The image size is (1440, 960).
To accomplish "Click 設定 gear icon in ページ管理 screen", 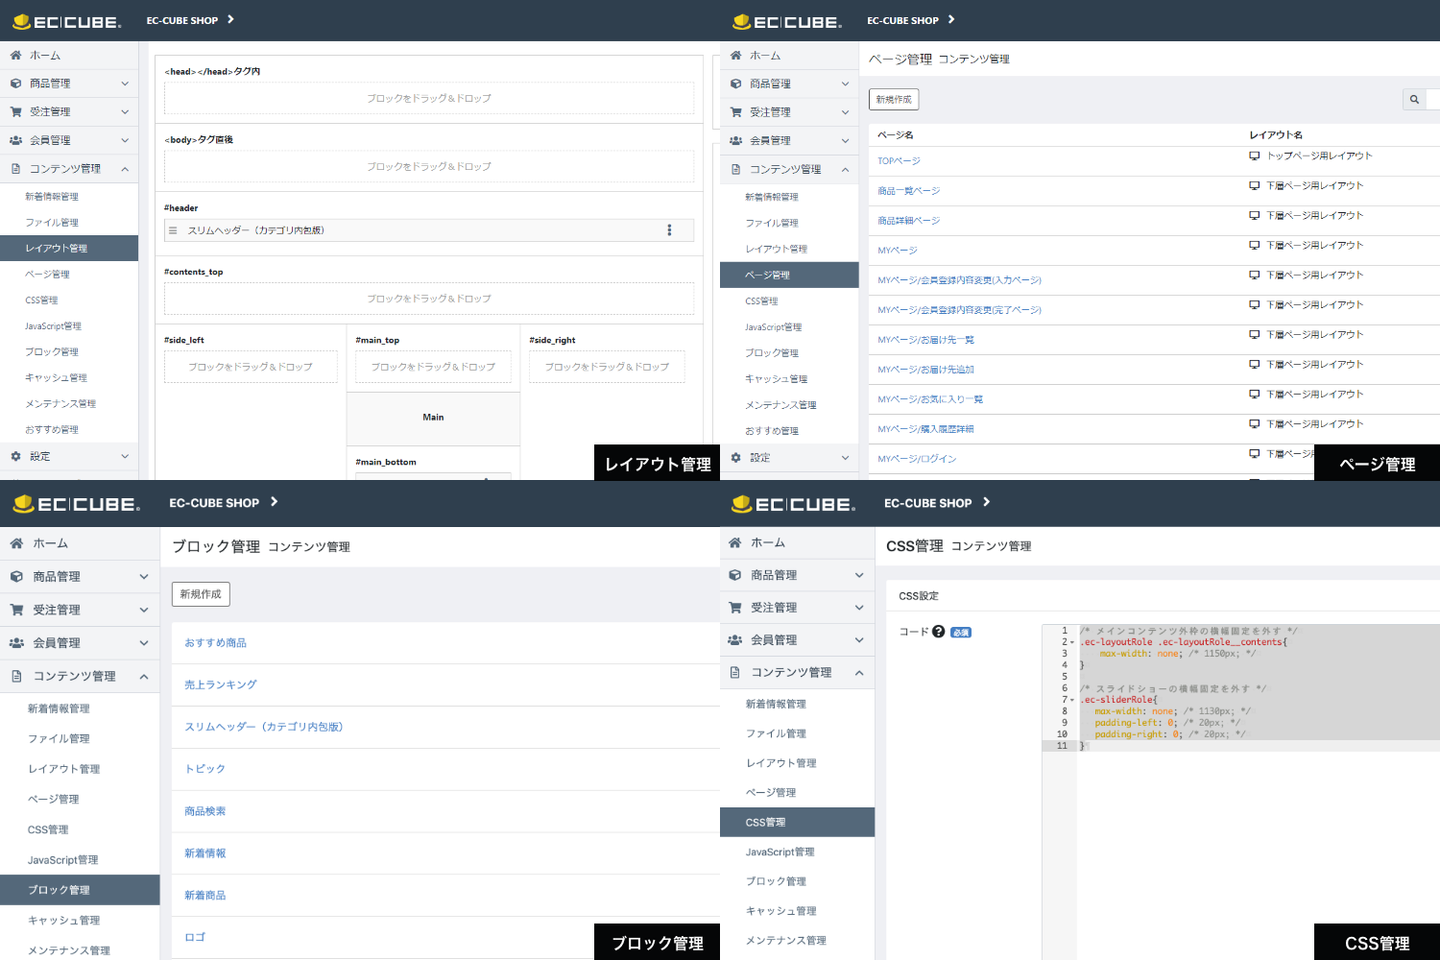I will pos(736,457).
